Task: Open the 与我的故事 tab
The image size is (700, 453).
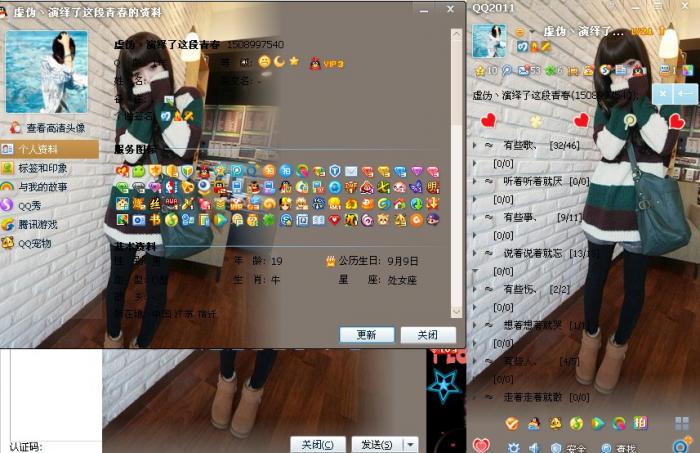Action: coord(50,187)
